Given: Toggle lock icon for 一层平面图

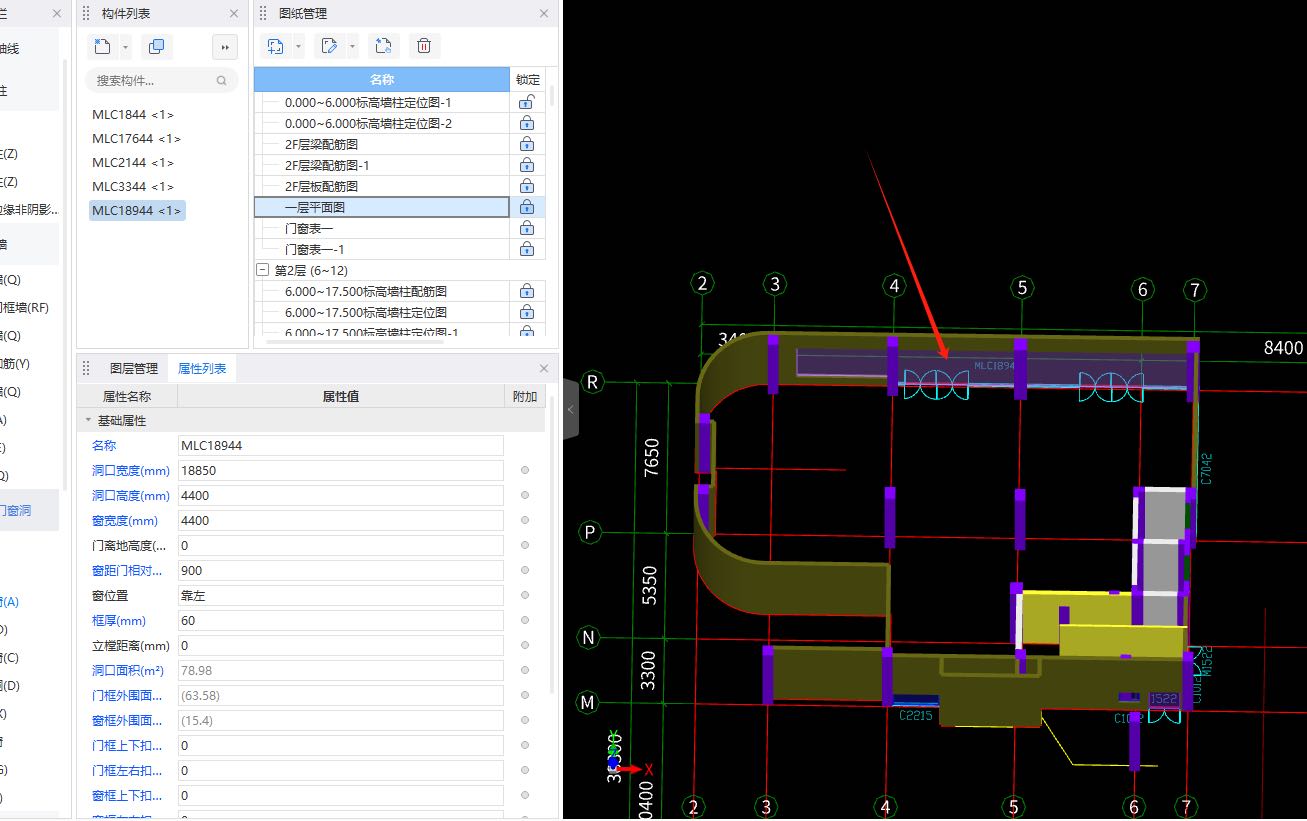Looking at the screenshot, I should [x=526, y=207].
